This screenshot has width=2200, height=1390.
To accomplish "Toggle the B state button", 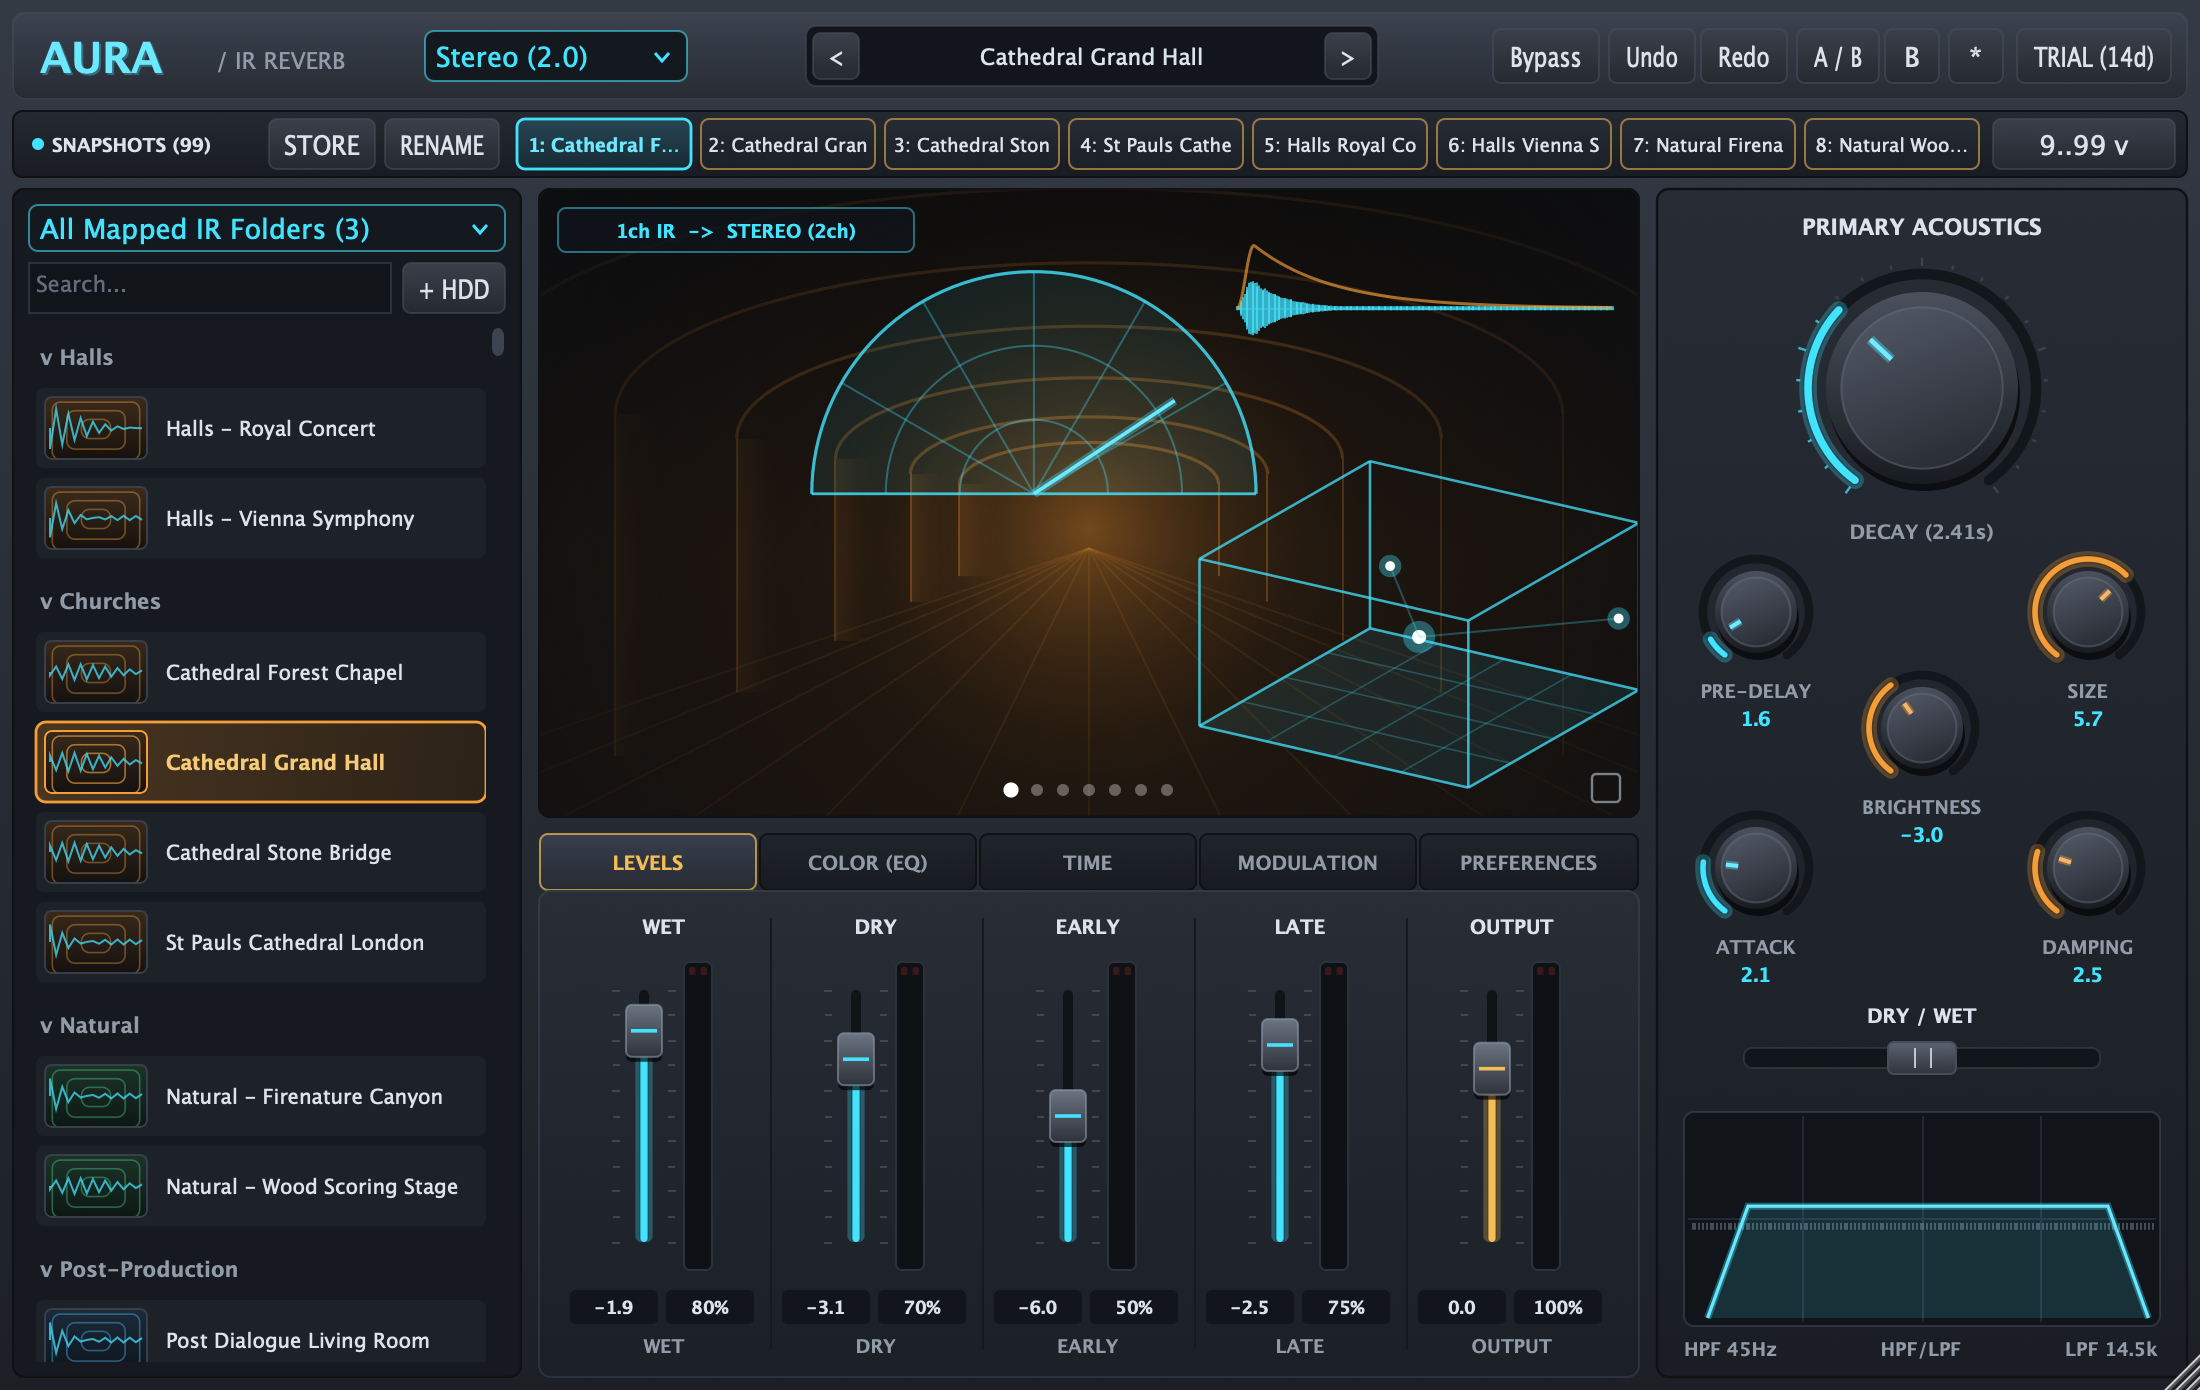I will (1912, 57).
